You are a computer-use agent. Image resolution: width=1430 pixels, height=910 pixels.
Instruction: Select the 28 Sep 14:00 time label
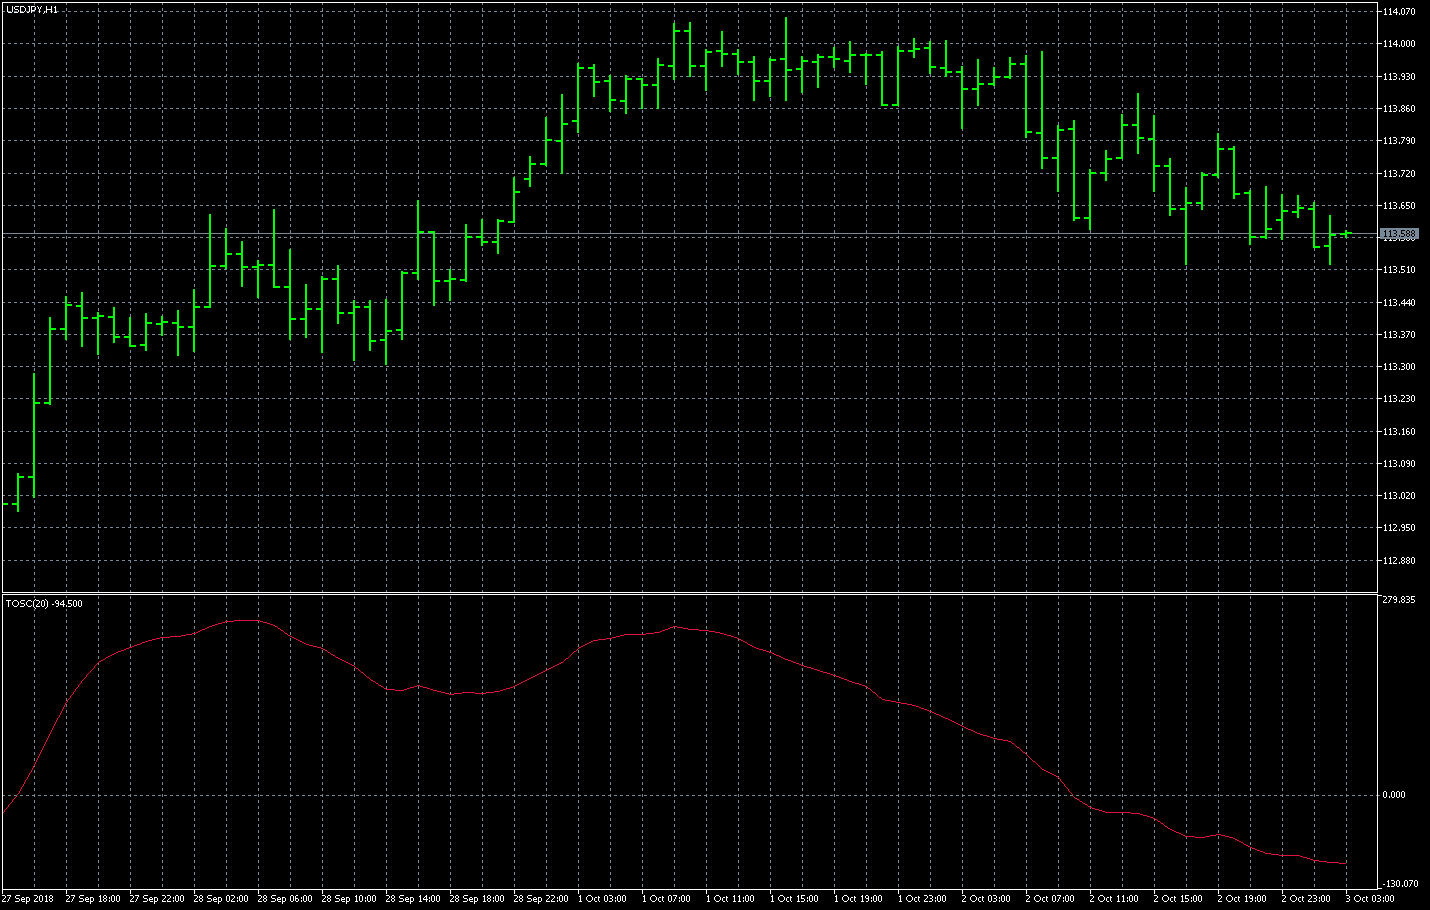(413, 899)
